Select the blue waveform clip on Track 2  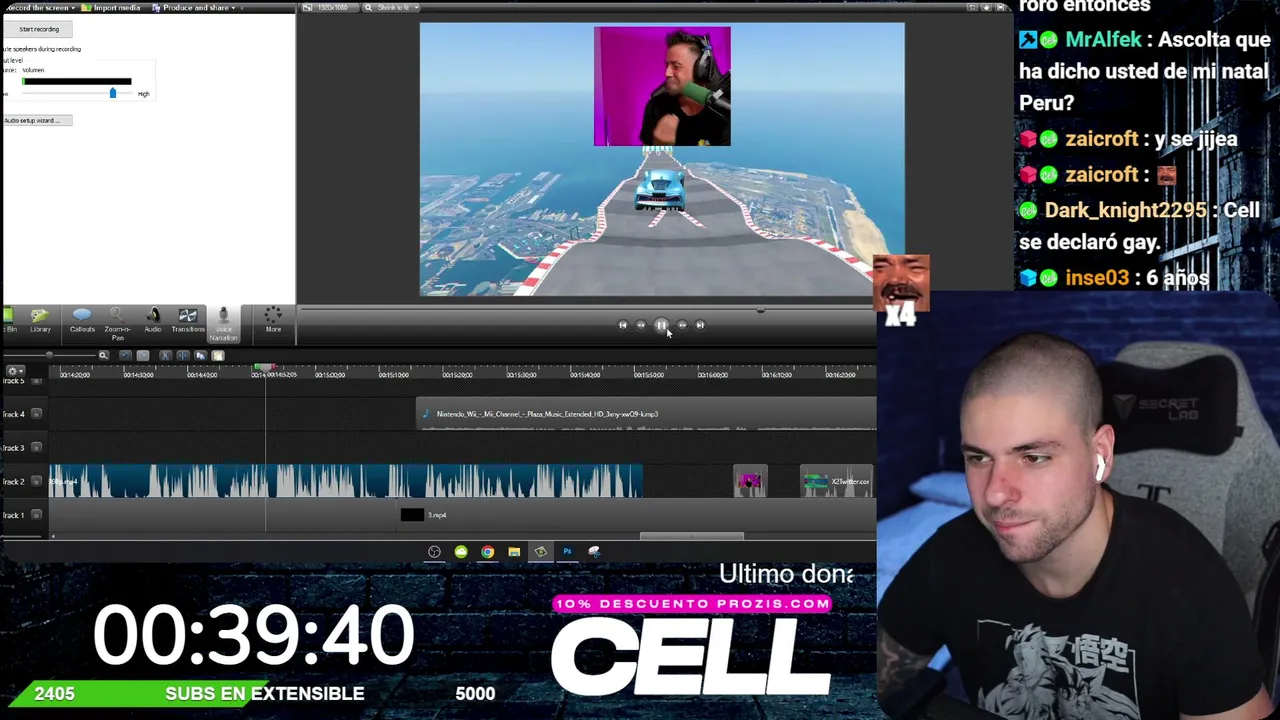(346, 481)
